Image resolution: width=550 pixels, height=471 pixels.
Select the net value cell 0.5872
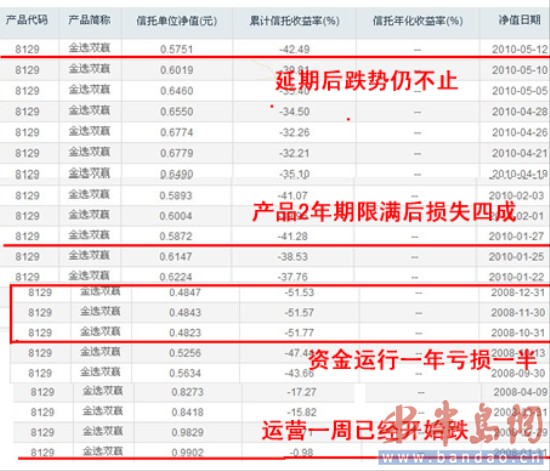tap(176, 236)
